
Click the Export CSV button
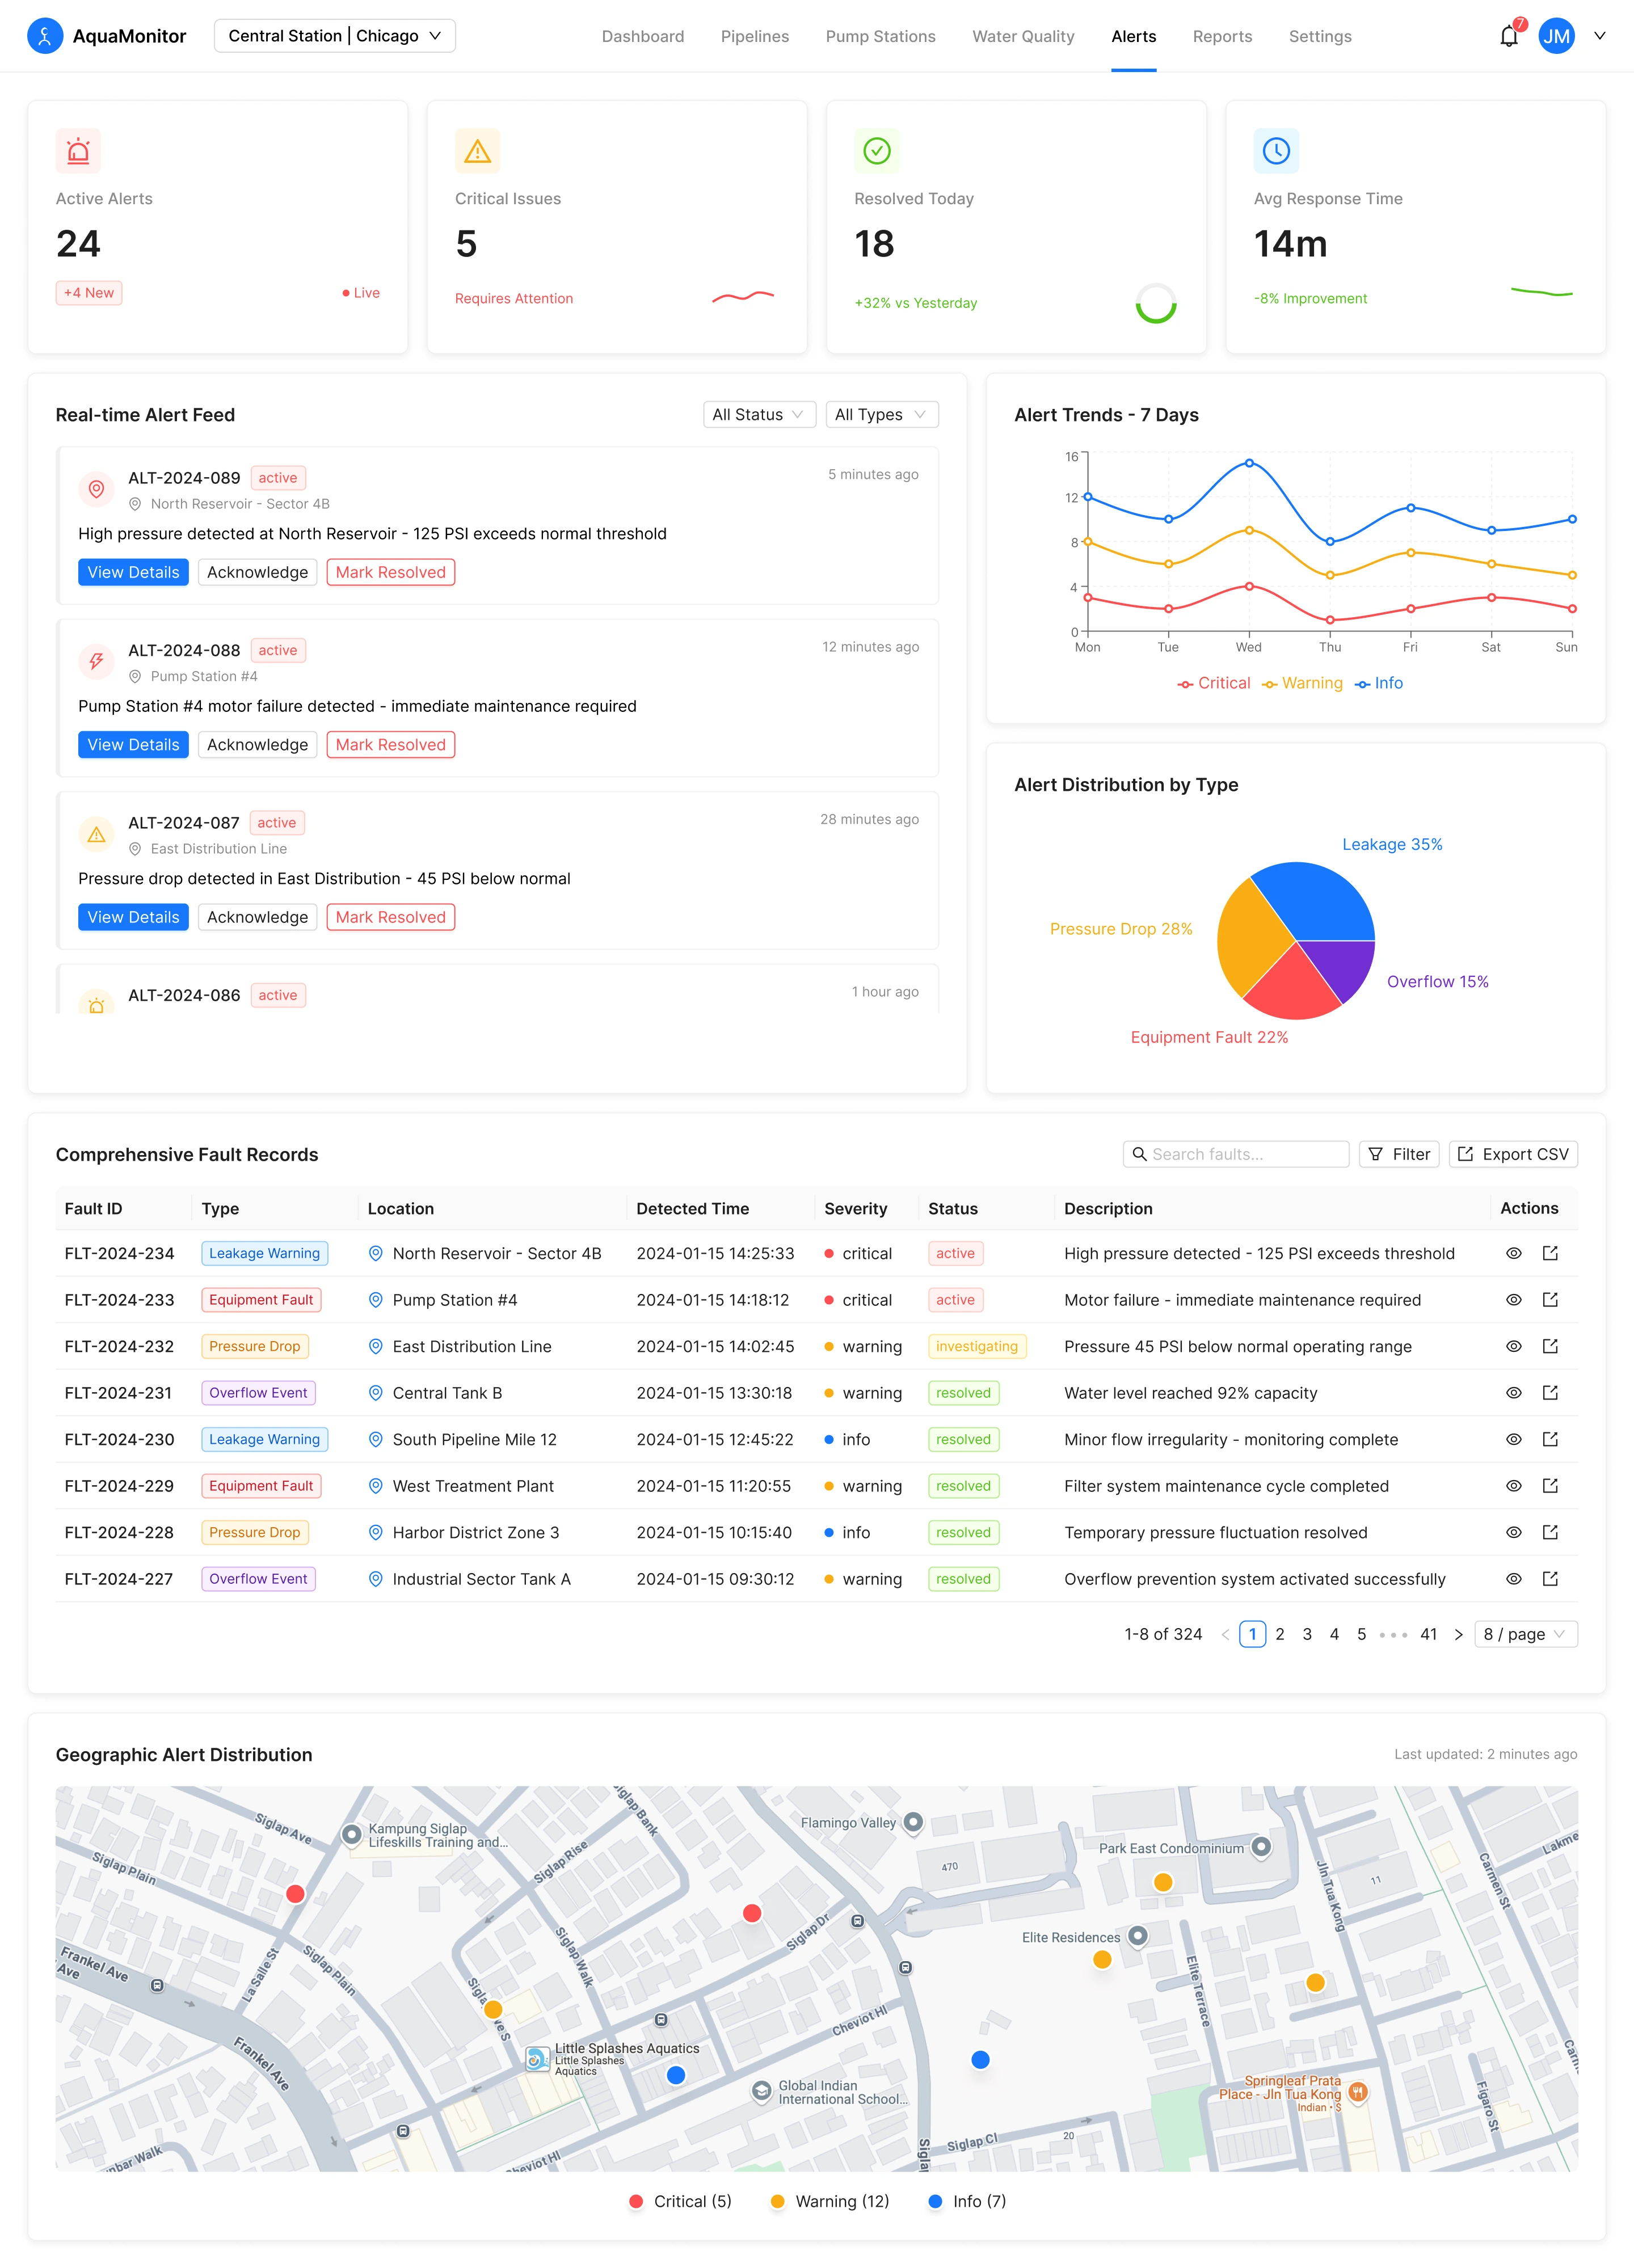click(1512, 1154)
